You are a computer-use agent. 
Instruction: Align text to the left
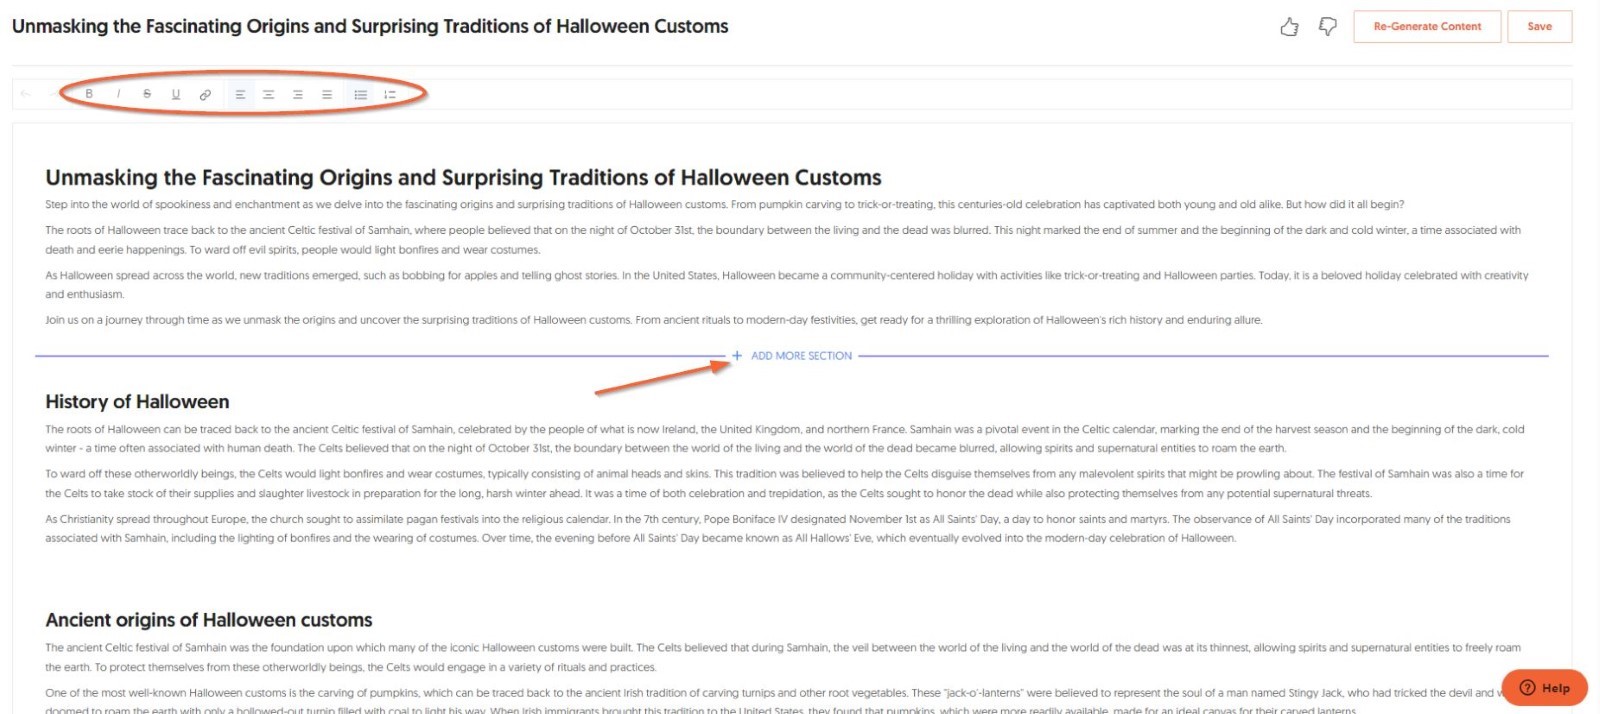click(240, 94)
